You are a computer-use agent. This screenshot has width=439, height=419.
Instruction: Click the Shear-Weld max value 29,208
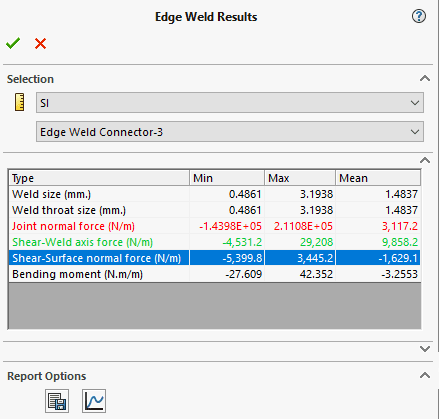[x=316, y=242]
